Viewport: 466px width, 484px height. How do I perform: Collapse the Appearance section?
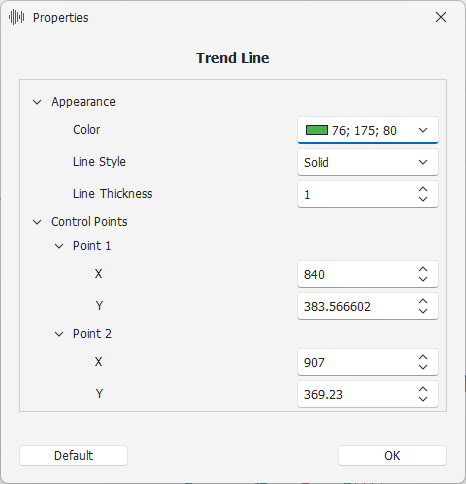(x=37, y=102)
